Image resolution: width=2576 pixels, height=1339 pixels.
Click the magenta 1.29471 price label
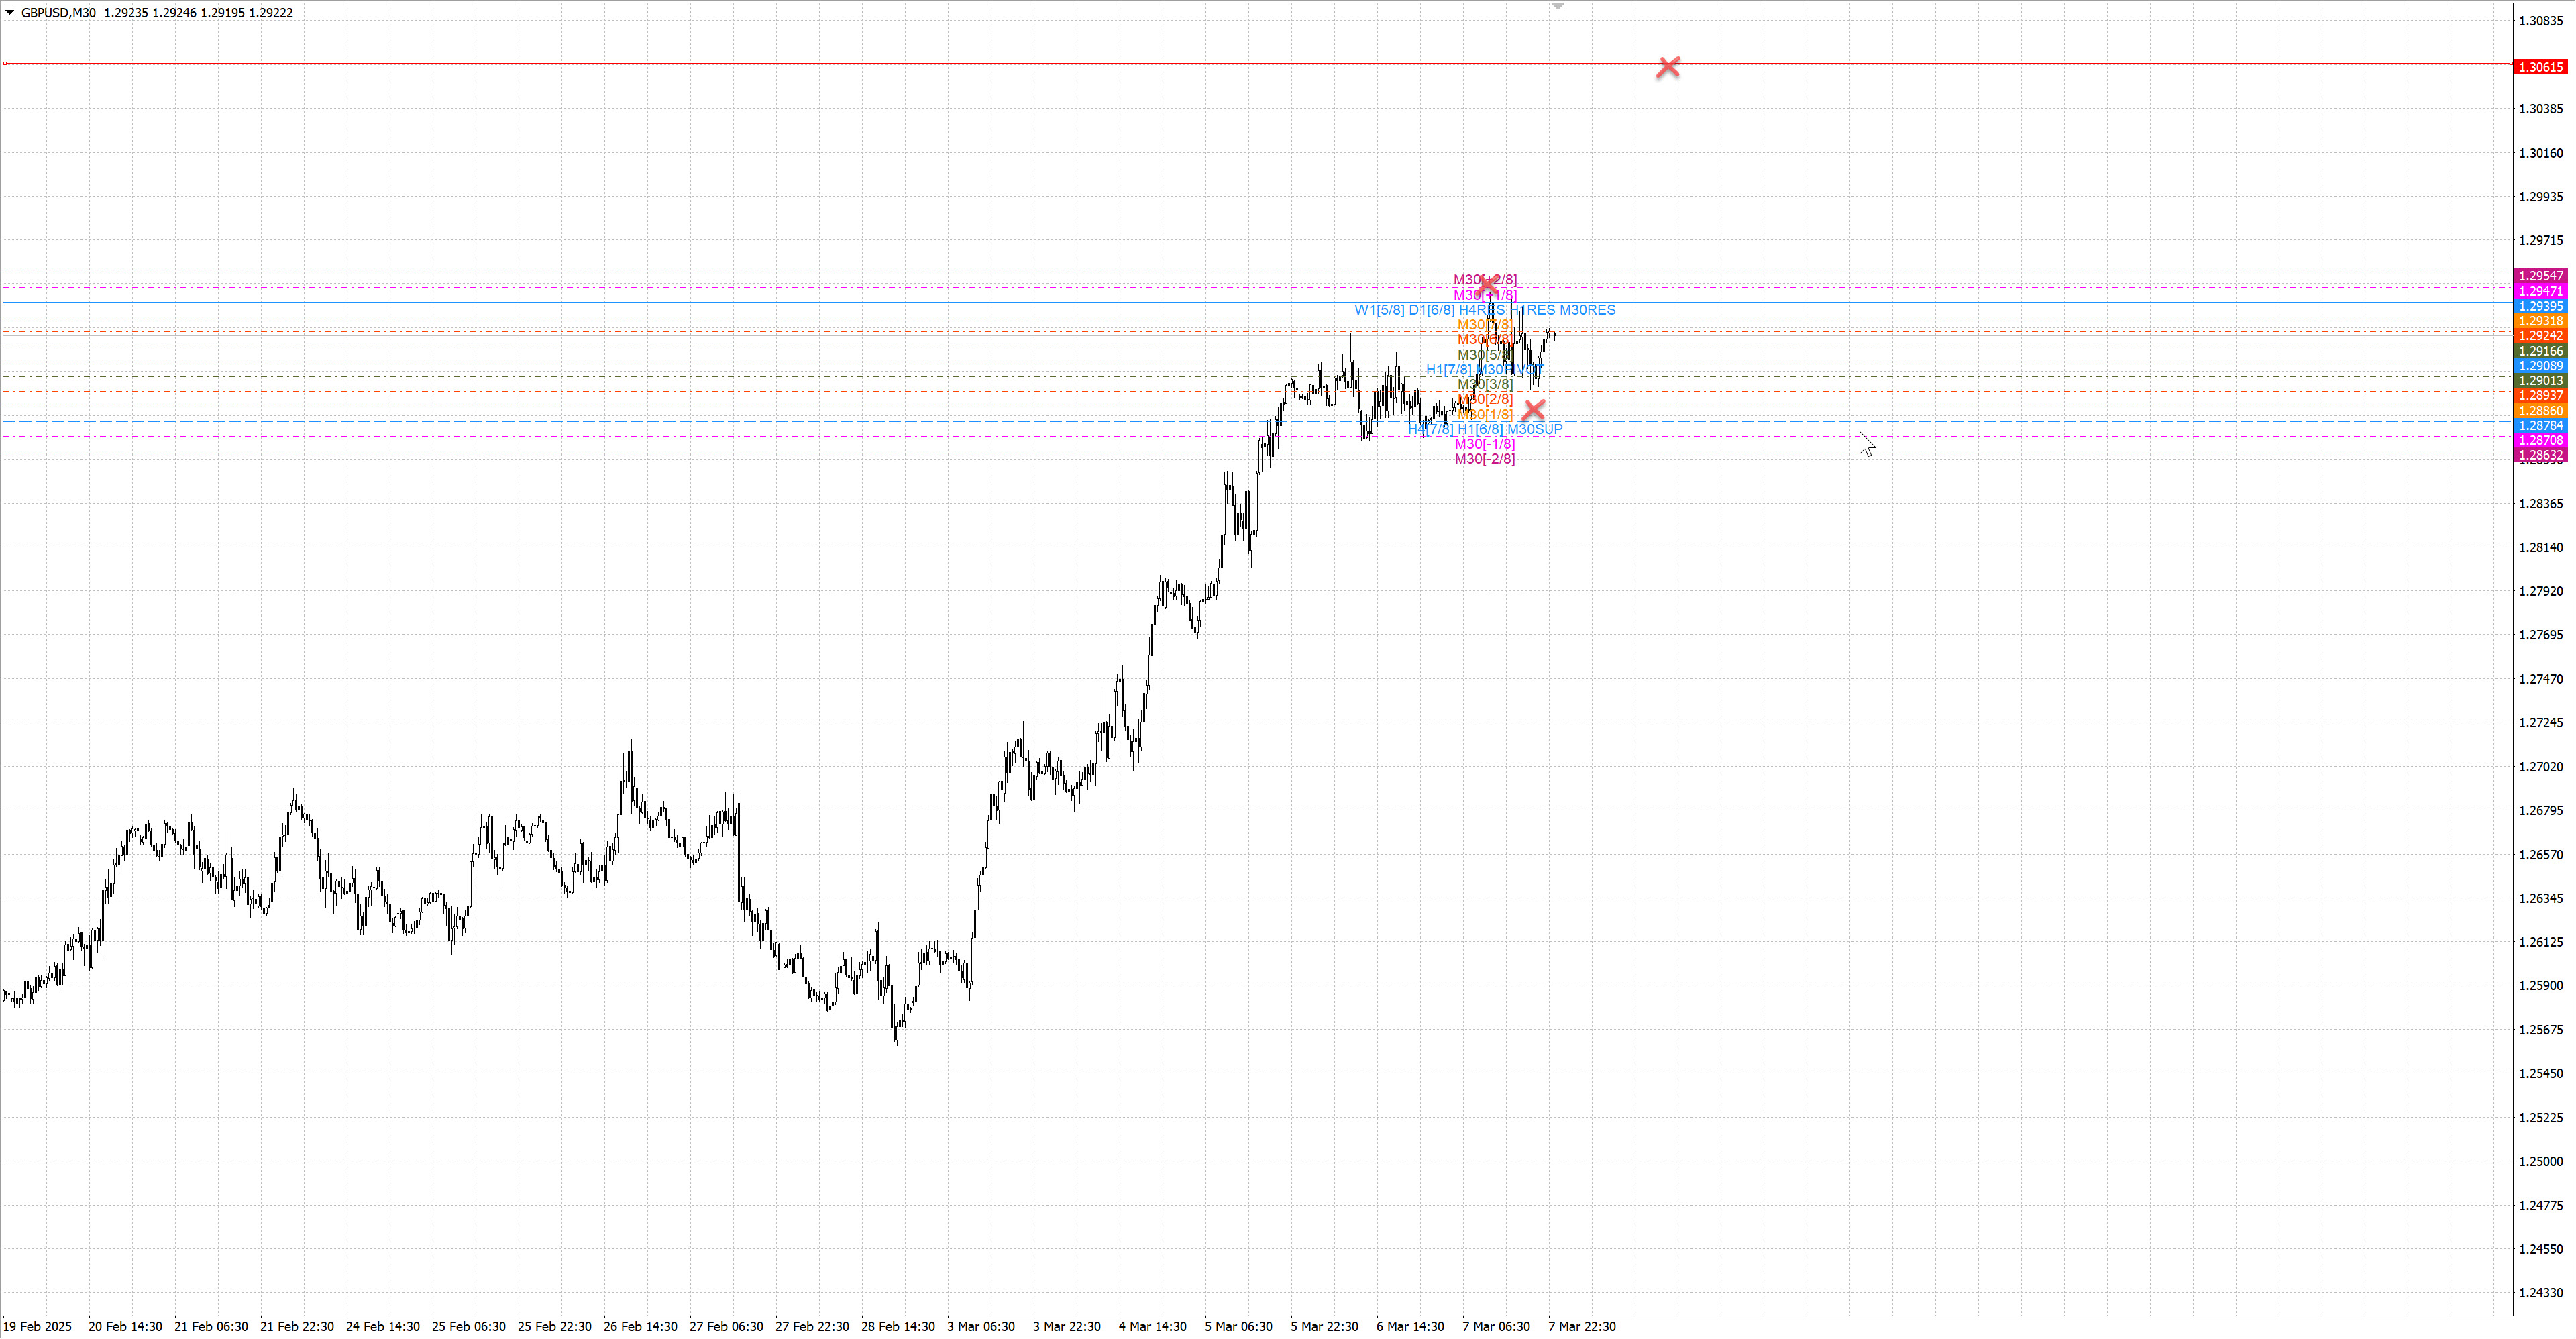[2540, 291]
